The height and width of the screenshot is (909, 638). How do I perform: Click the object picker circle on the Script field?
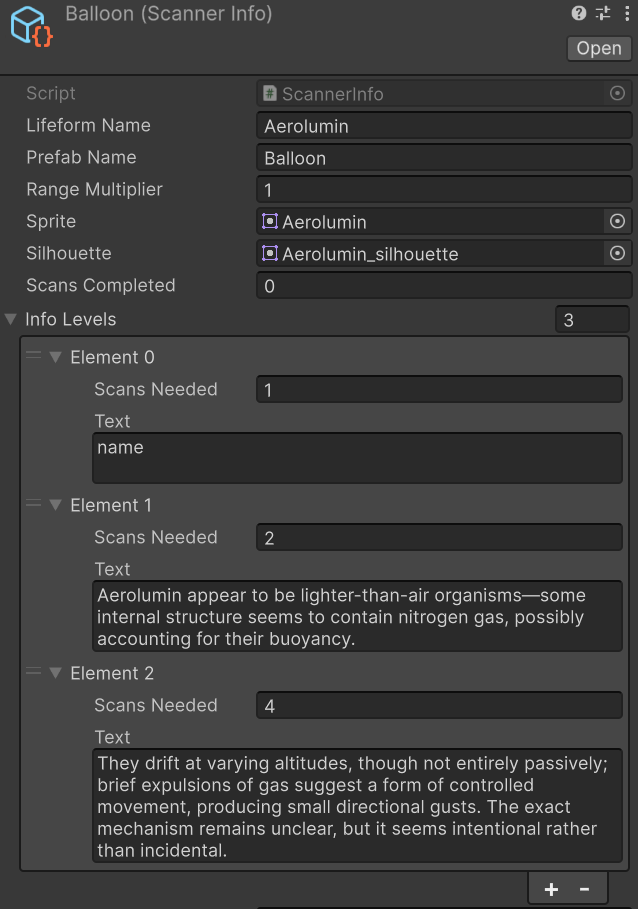point(618,93)
